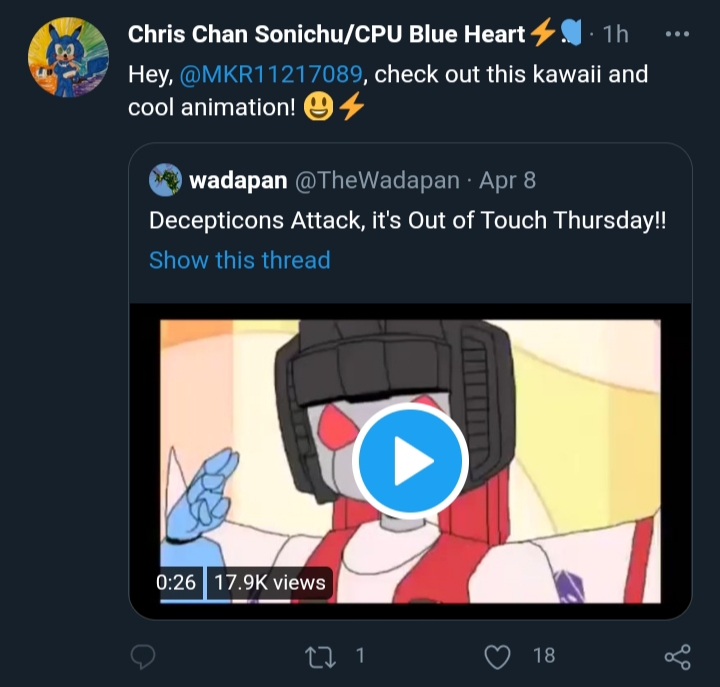
Task: Follow the @MKR11217089 mention link
Action: point(271,74)
